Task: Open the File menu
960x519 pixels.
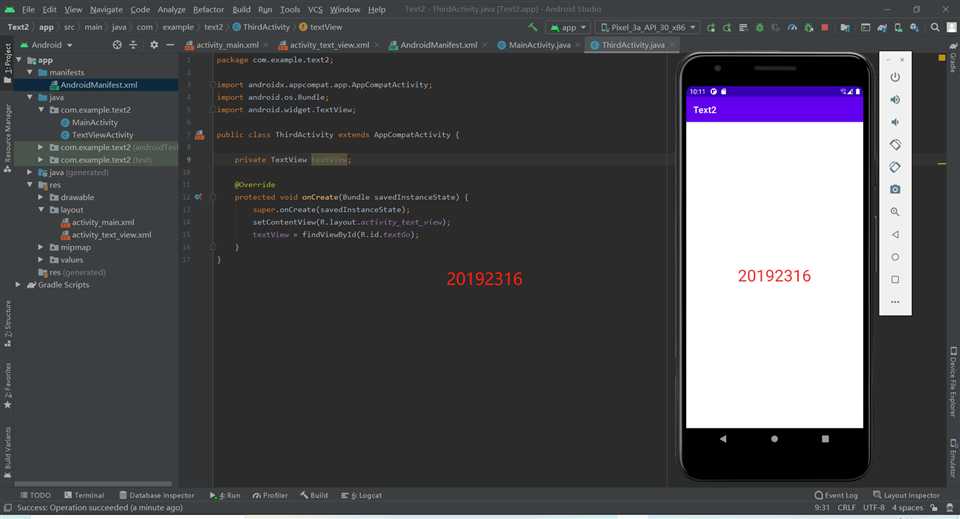Action: 28,9
